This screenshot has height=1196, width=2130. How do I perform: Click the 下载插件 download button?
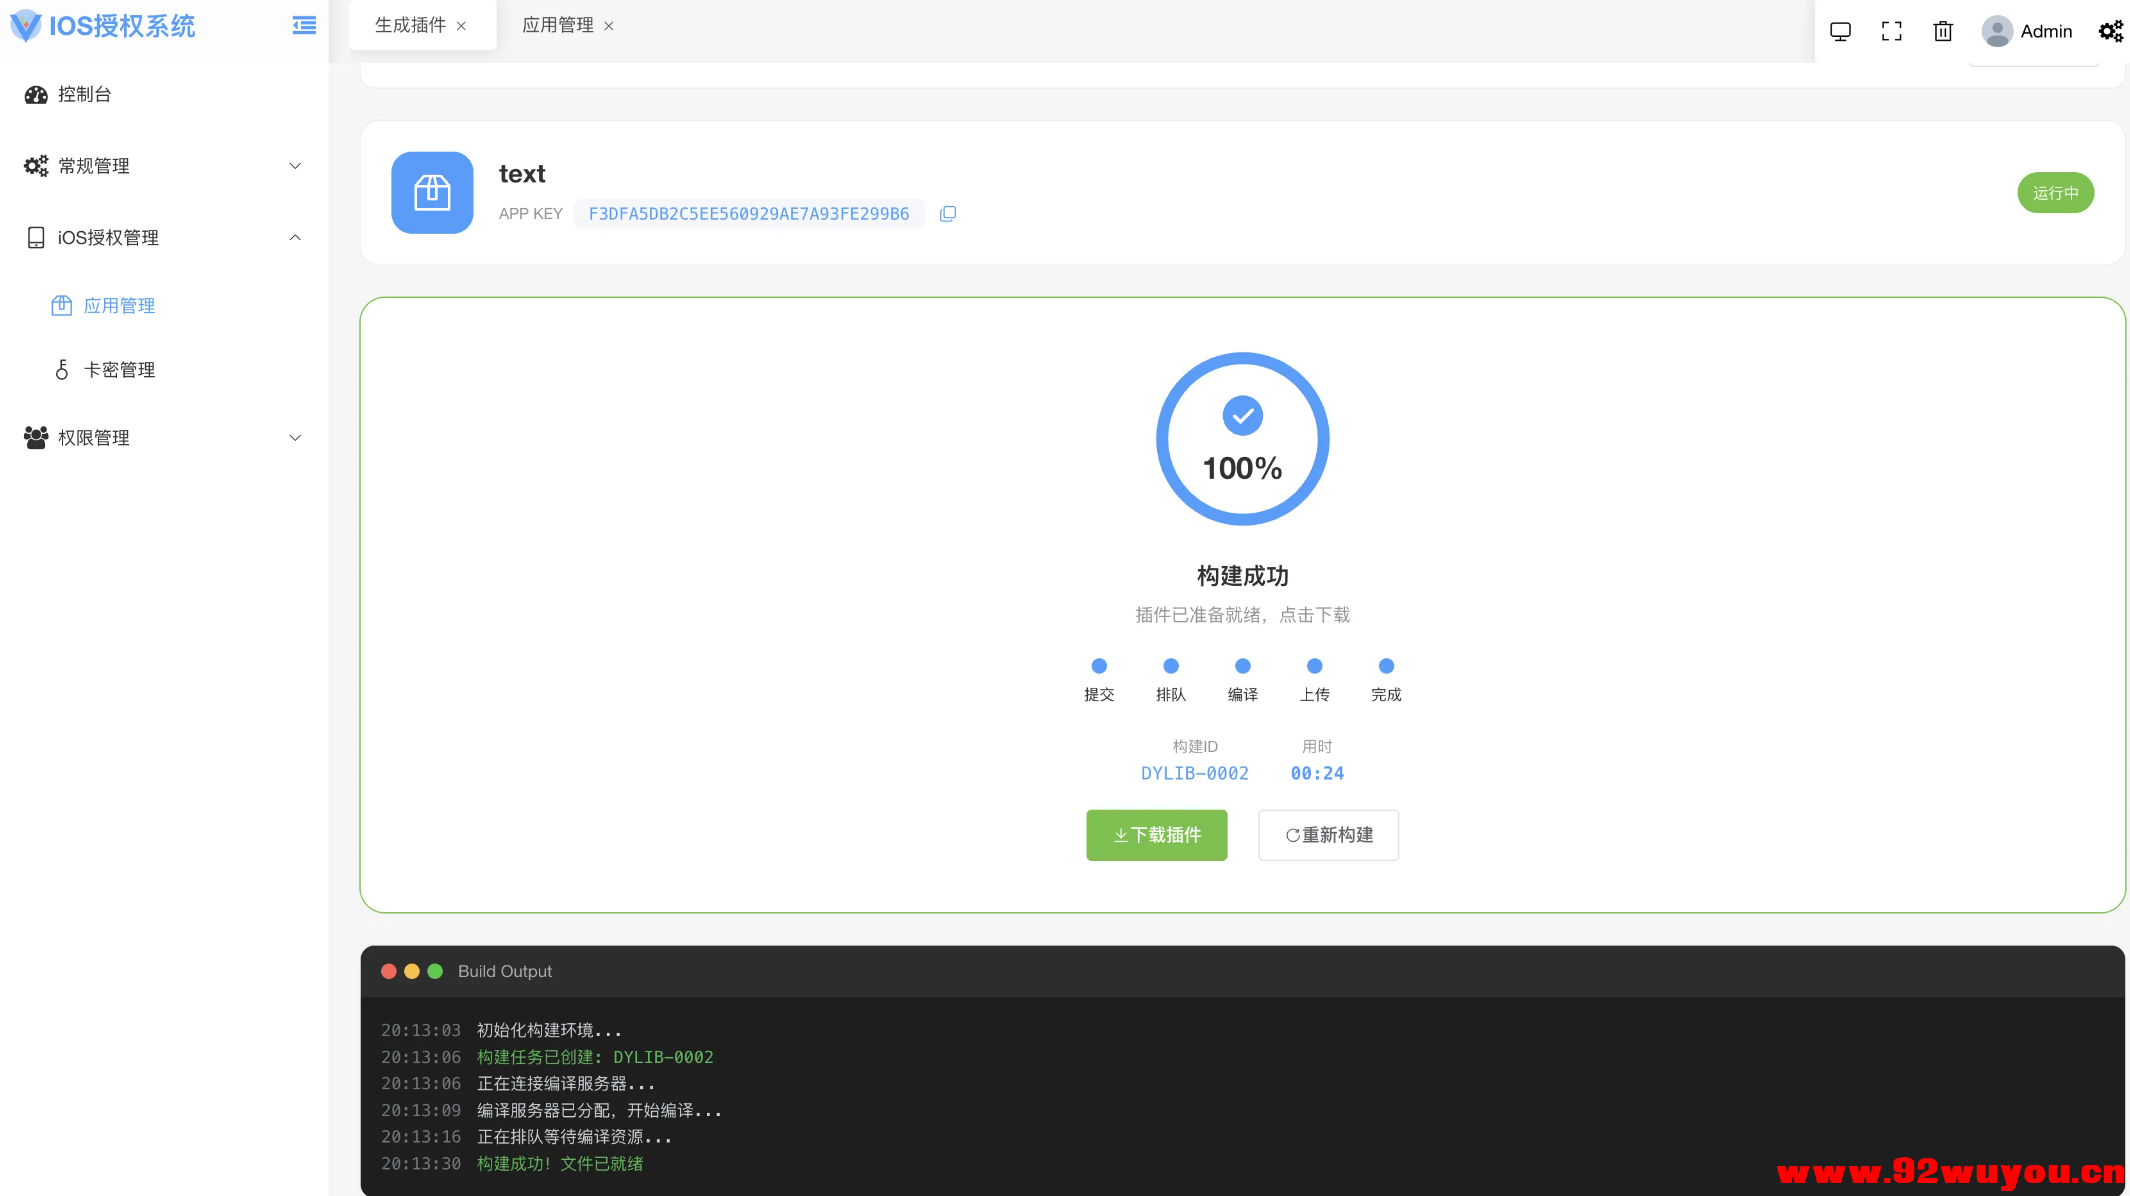point(1156,834)
